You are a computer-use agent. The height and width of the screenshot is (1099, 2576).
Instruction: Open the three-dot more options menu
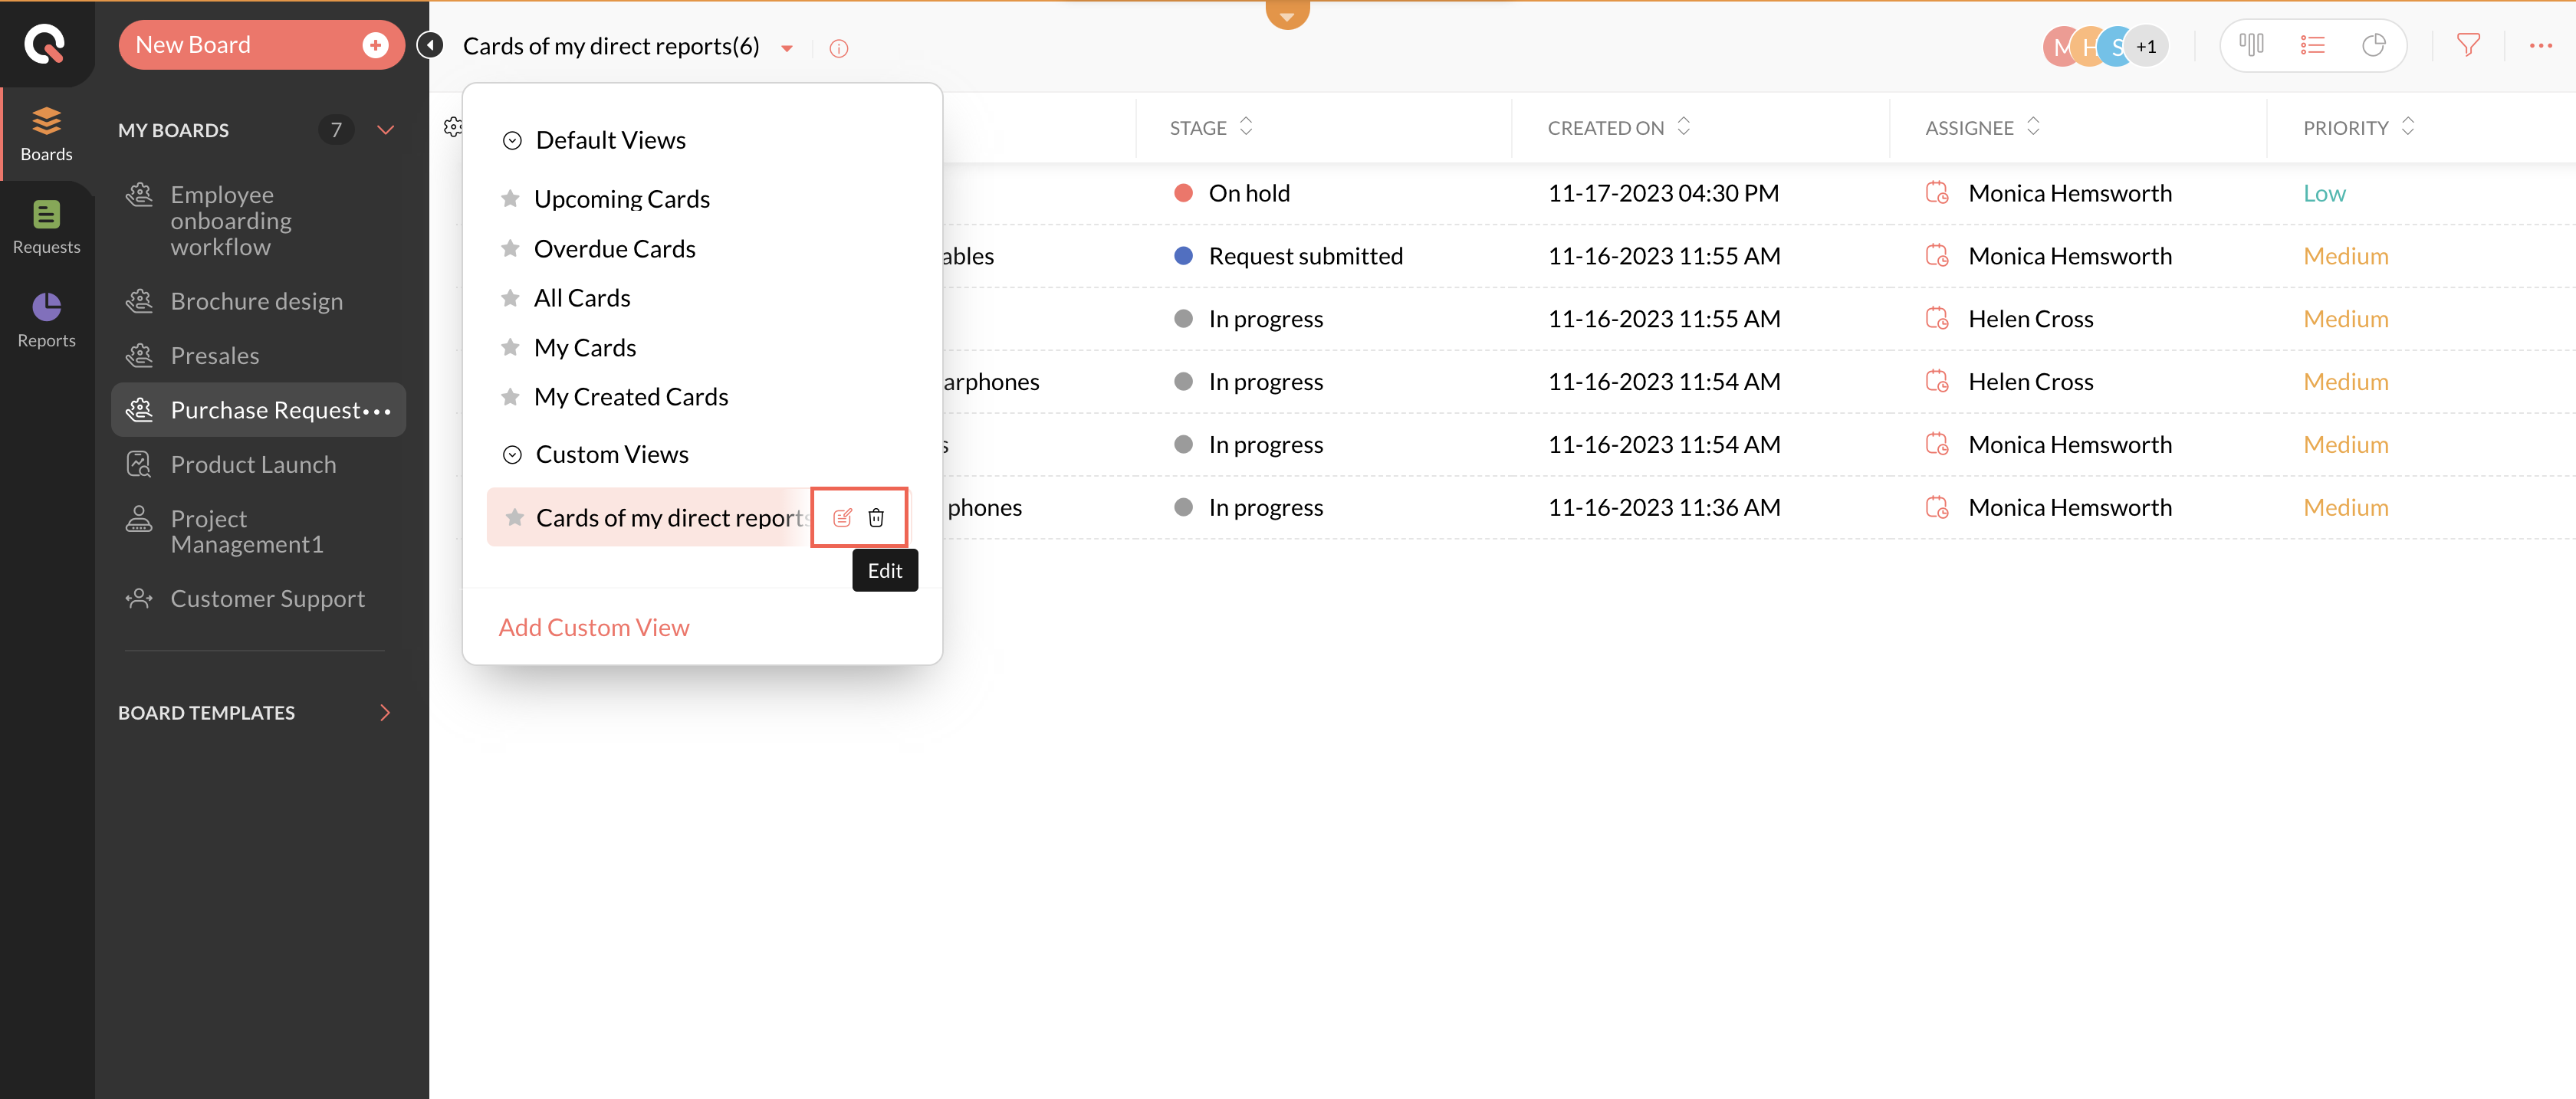(2540, 46)
